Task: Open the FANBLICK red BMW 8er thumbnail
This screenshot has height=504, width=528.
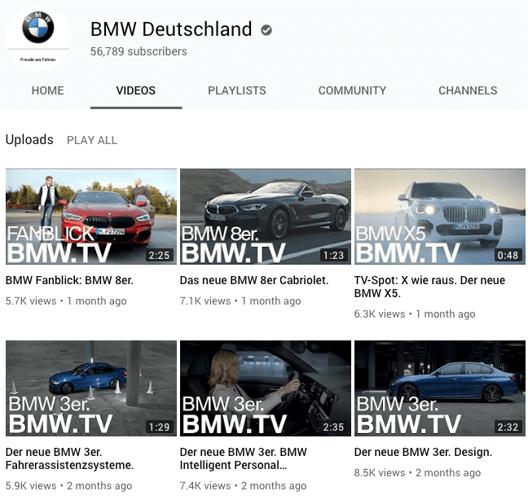Action: [91, 216]
